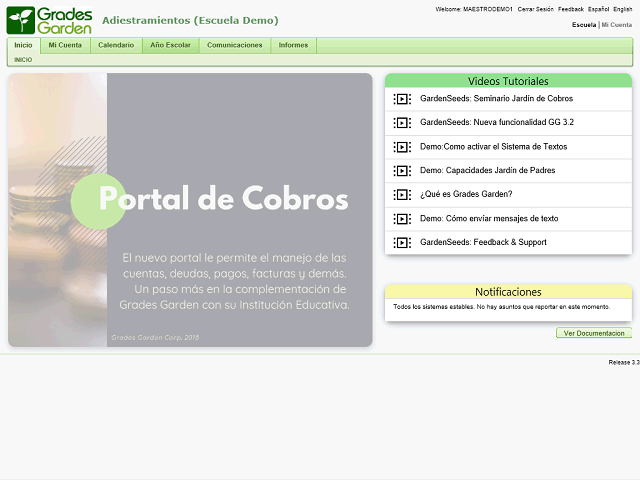Click video icon beside Como activar el Sistema de Textos
The height and width of the screenshot is (480, 640).
(x=402, y=147)
